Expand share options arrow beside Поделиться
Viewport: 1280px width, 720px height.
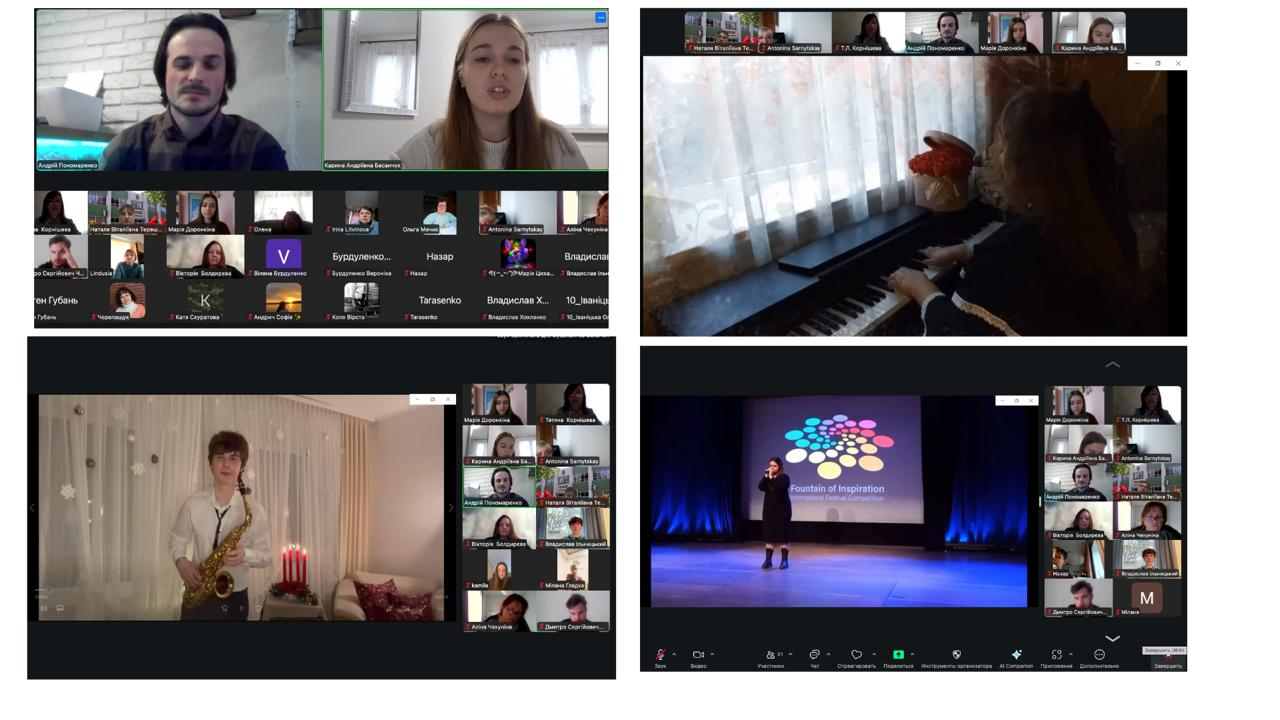point(912,655)
